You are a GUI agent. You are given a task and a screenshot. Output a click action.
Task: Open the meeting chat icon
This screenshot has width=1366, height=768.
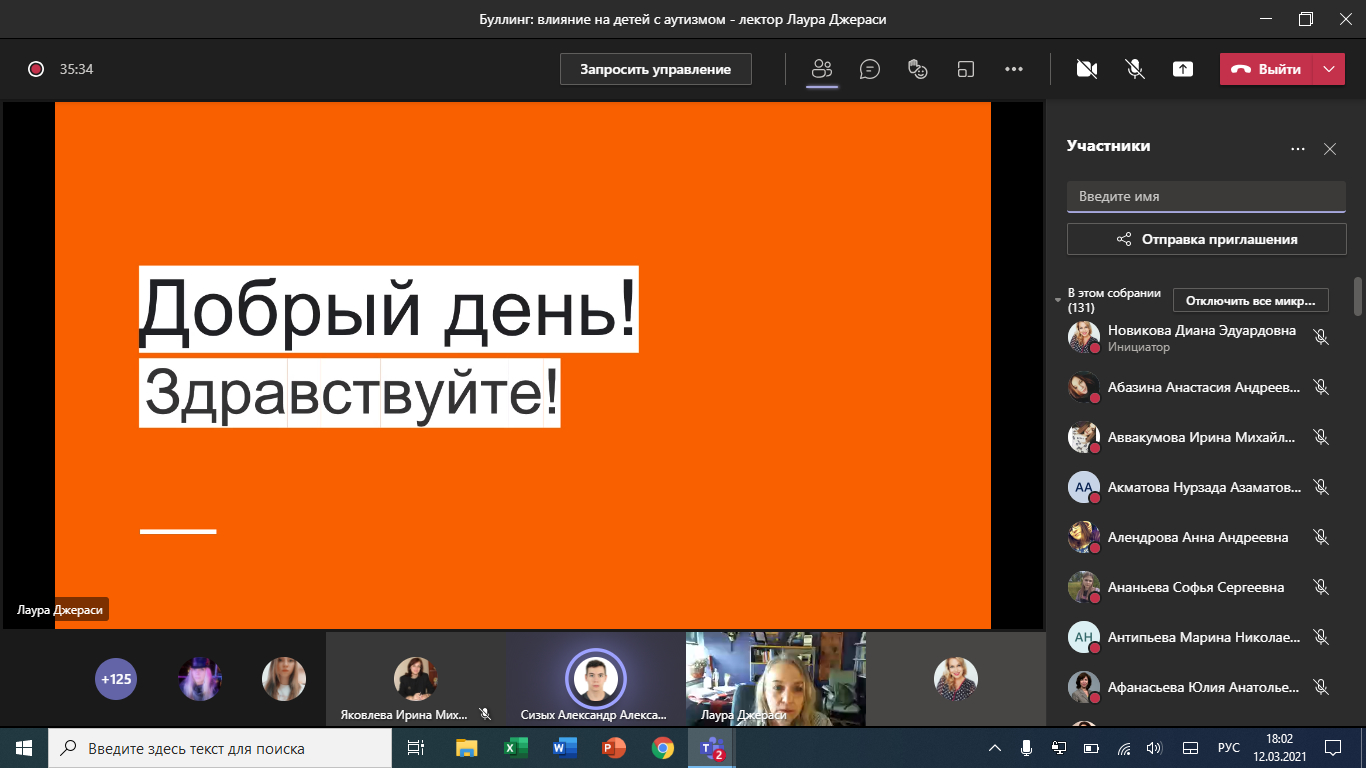[870, 69]
